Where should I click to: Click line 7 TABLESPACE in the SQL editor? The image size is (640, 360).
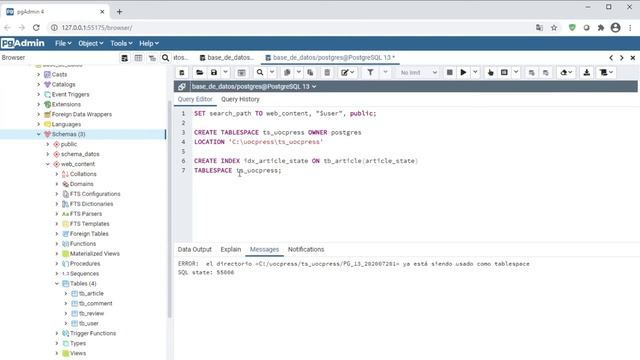click(213, 170)
